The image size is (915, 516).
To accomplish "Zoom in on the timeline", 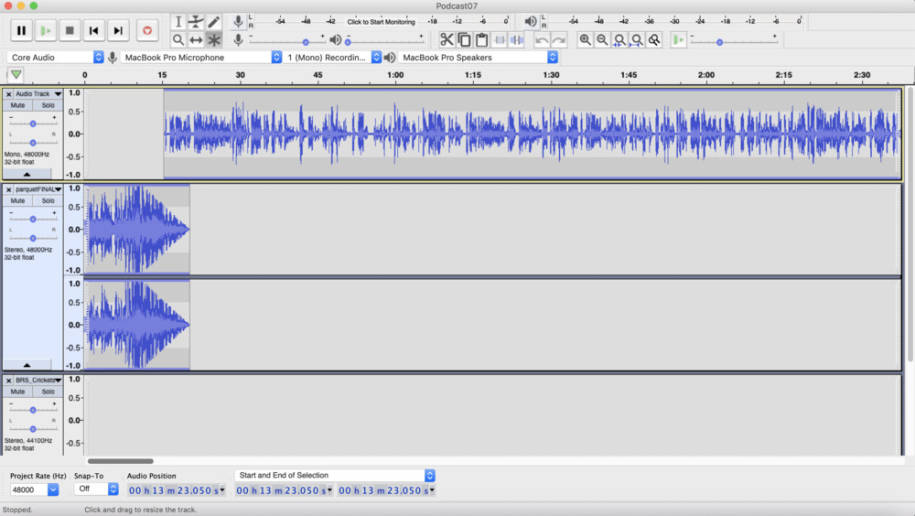I will click(x=585, y=40).
